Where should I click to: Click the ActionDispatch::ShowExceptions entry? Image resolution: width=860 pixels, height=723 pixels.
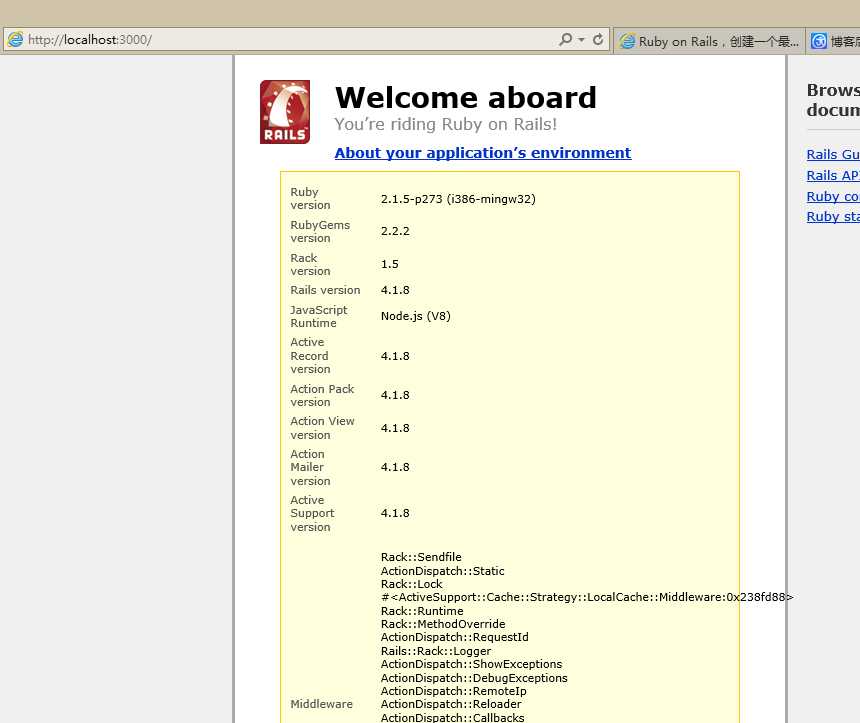point(472,664)
